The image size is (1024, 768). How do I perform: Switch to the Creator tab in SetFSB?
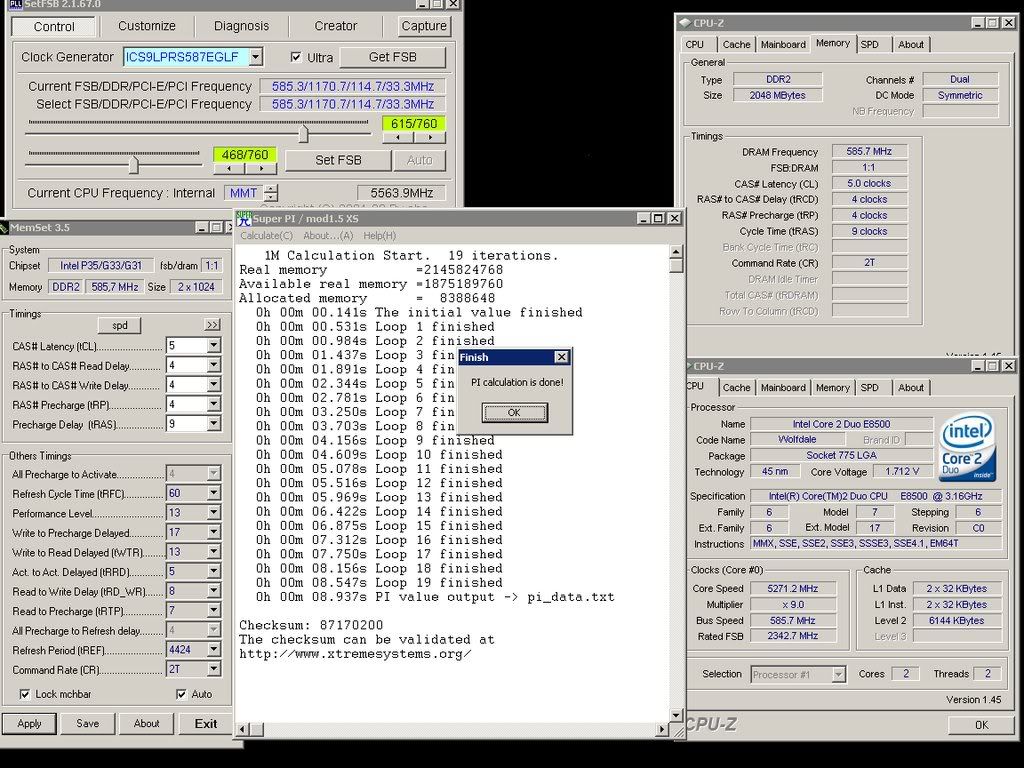click(x=336, y=26)
